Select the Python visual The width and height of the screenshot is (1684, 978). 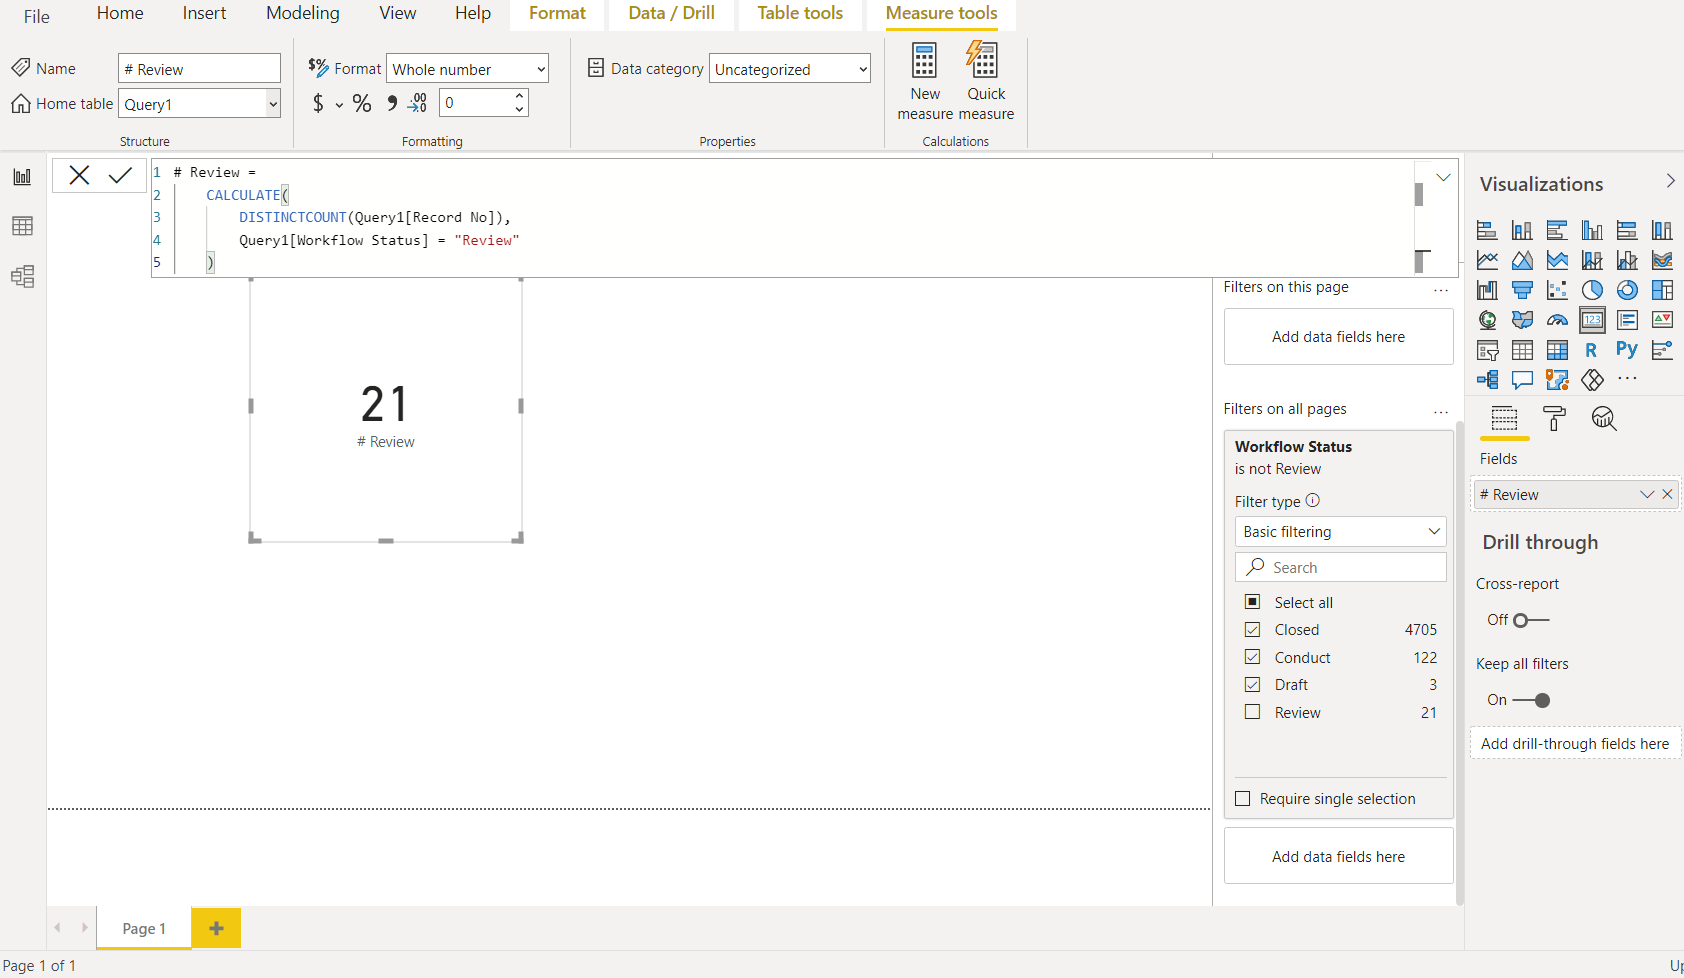pyautogui.click(x=1627, y=350)
